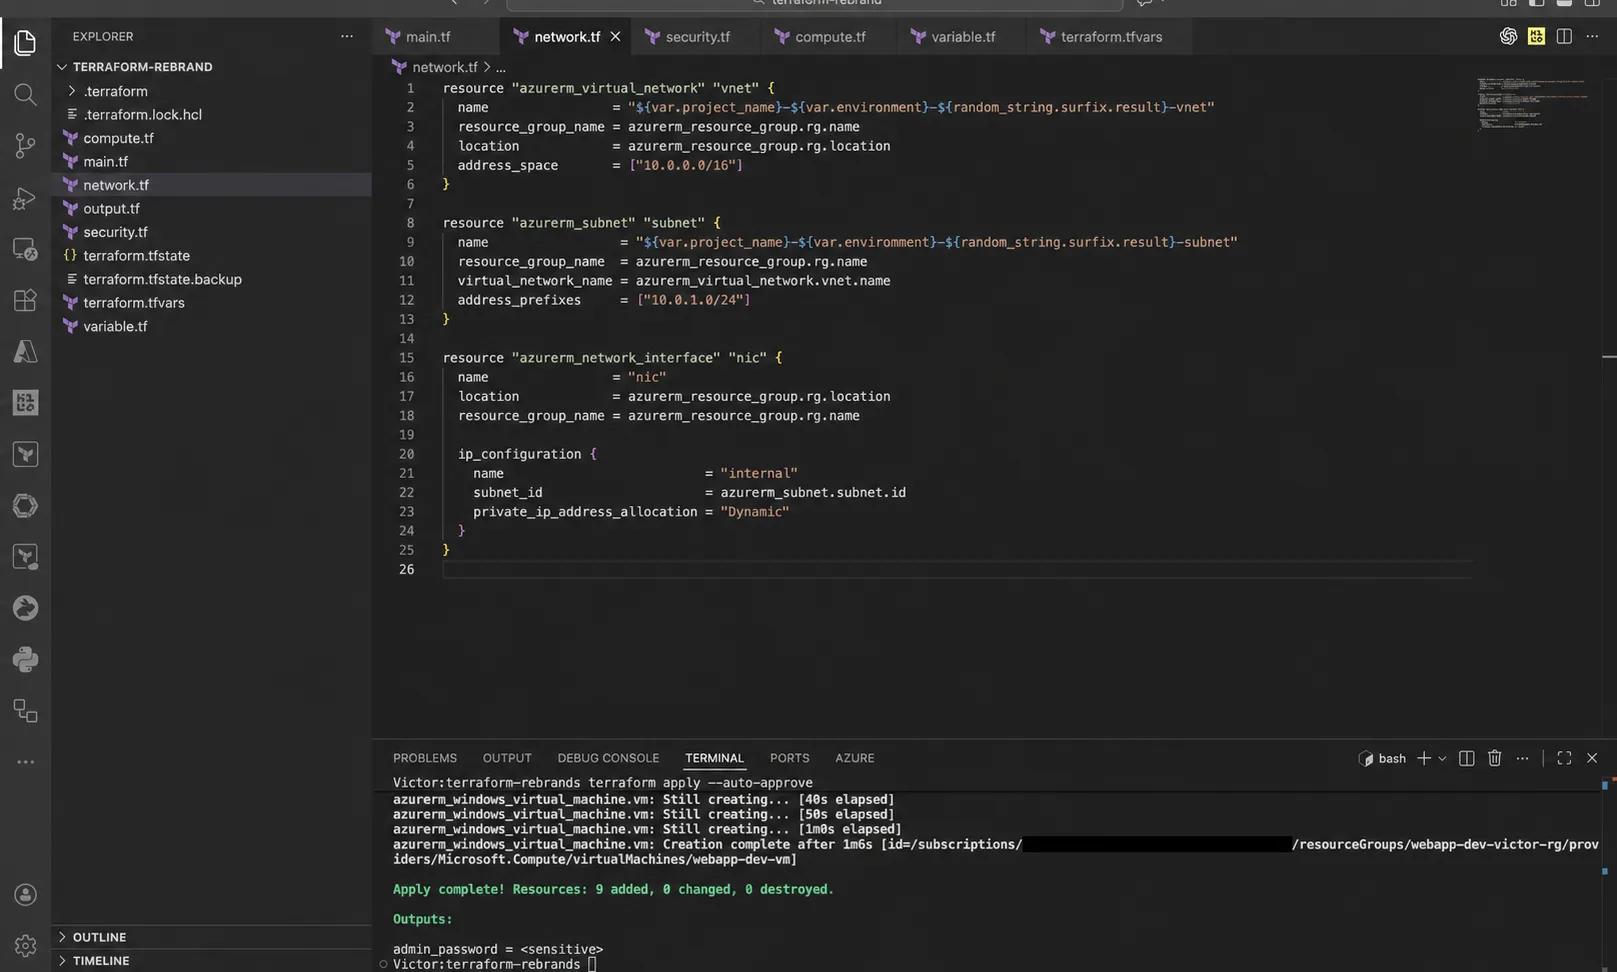Click the command center search box
The height and width of the screenshot is (972, 1617).
815,4
